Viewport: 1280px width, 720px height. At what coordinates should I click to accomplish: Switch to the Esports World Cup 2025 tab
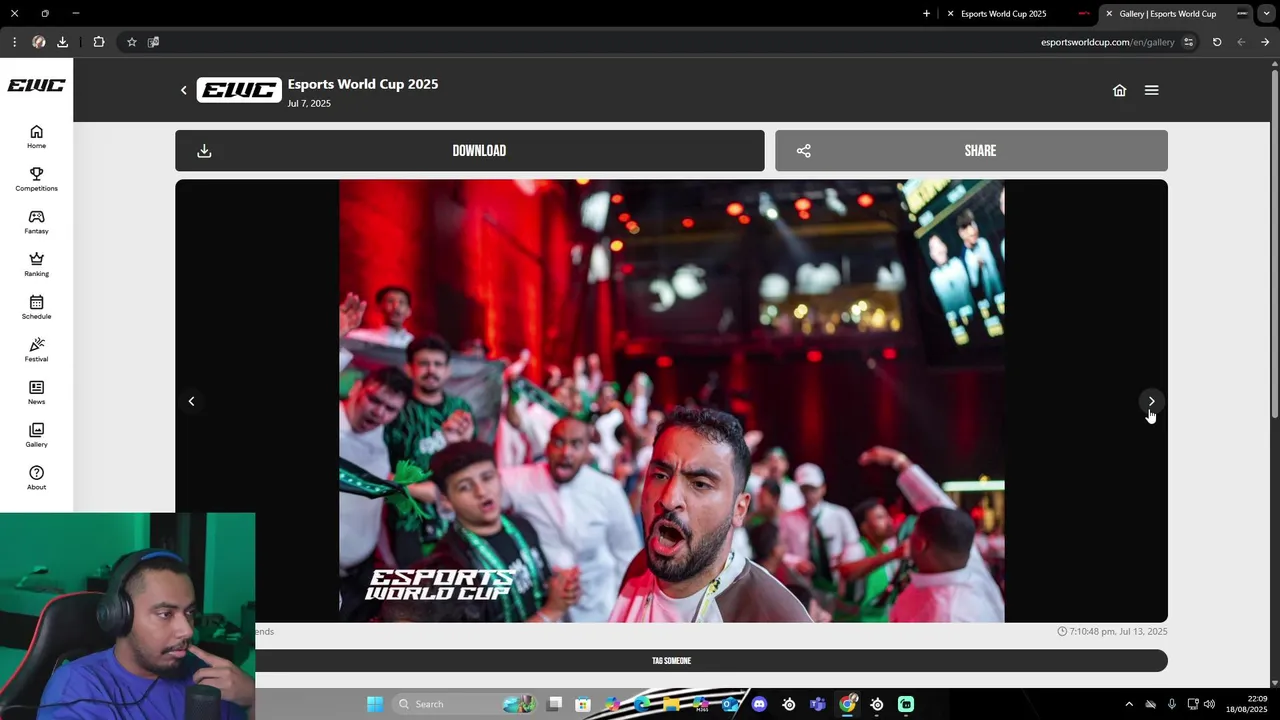click(1003, 14)
